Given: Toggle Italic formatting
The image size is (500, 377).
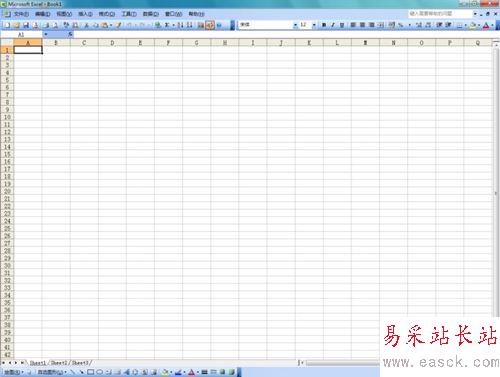Looking at the screenshot, I should click(333, 25).
